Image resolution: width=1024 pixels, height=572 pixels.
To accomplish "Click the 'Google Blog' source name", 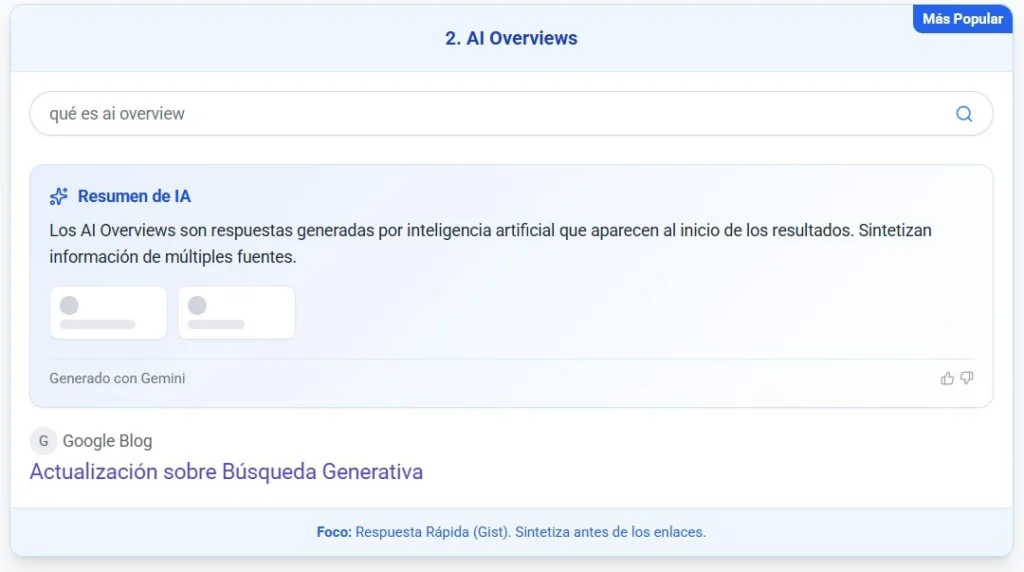I will tap(107, 441).
